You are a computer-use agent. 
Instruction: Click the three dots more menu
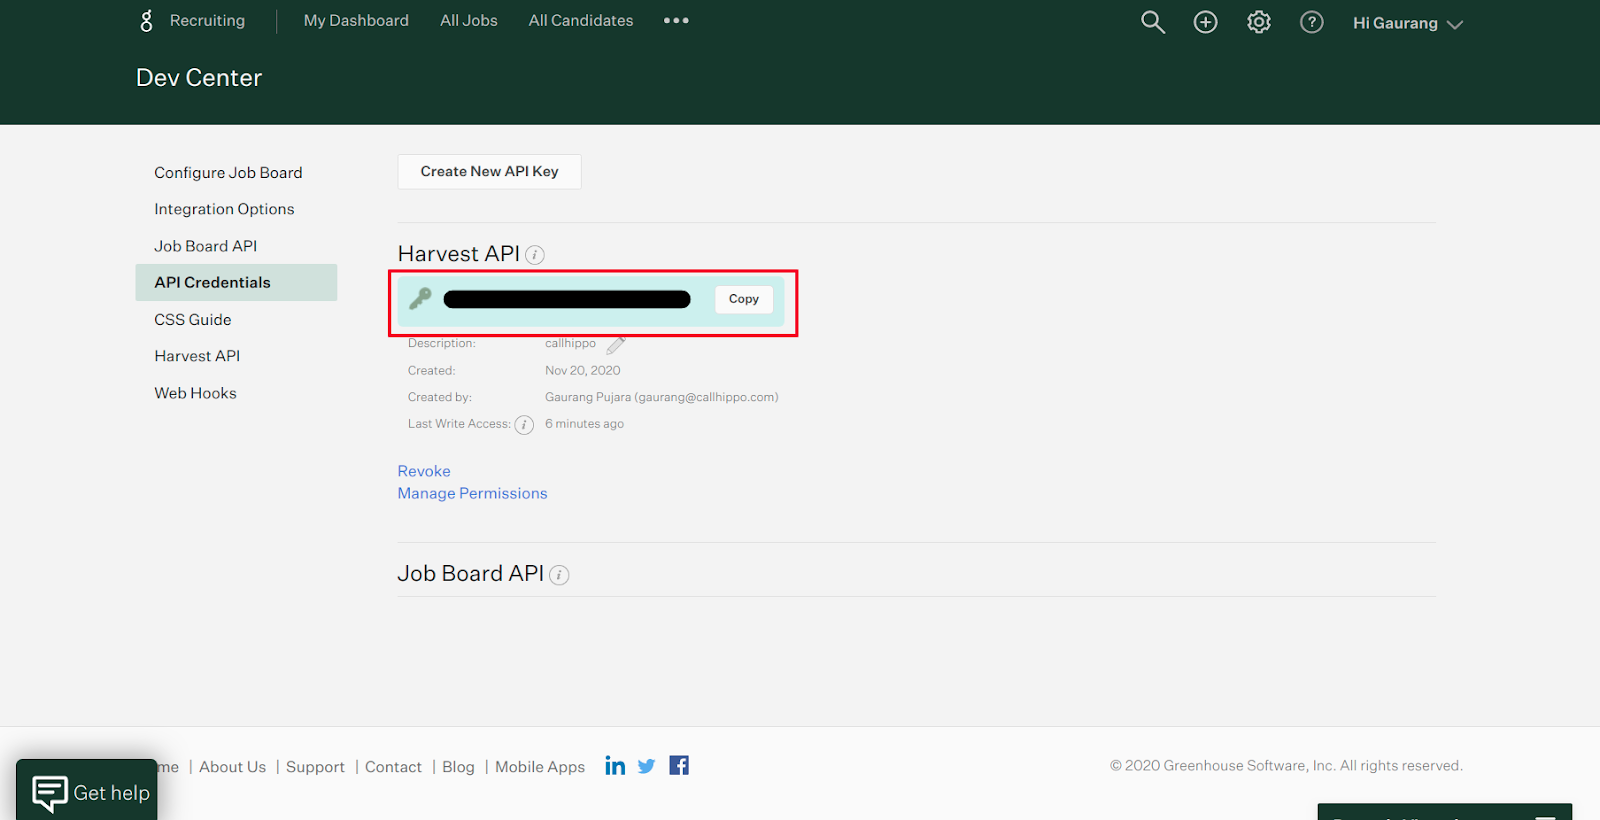(676, 20)
